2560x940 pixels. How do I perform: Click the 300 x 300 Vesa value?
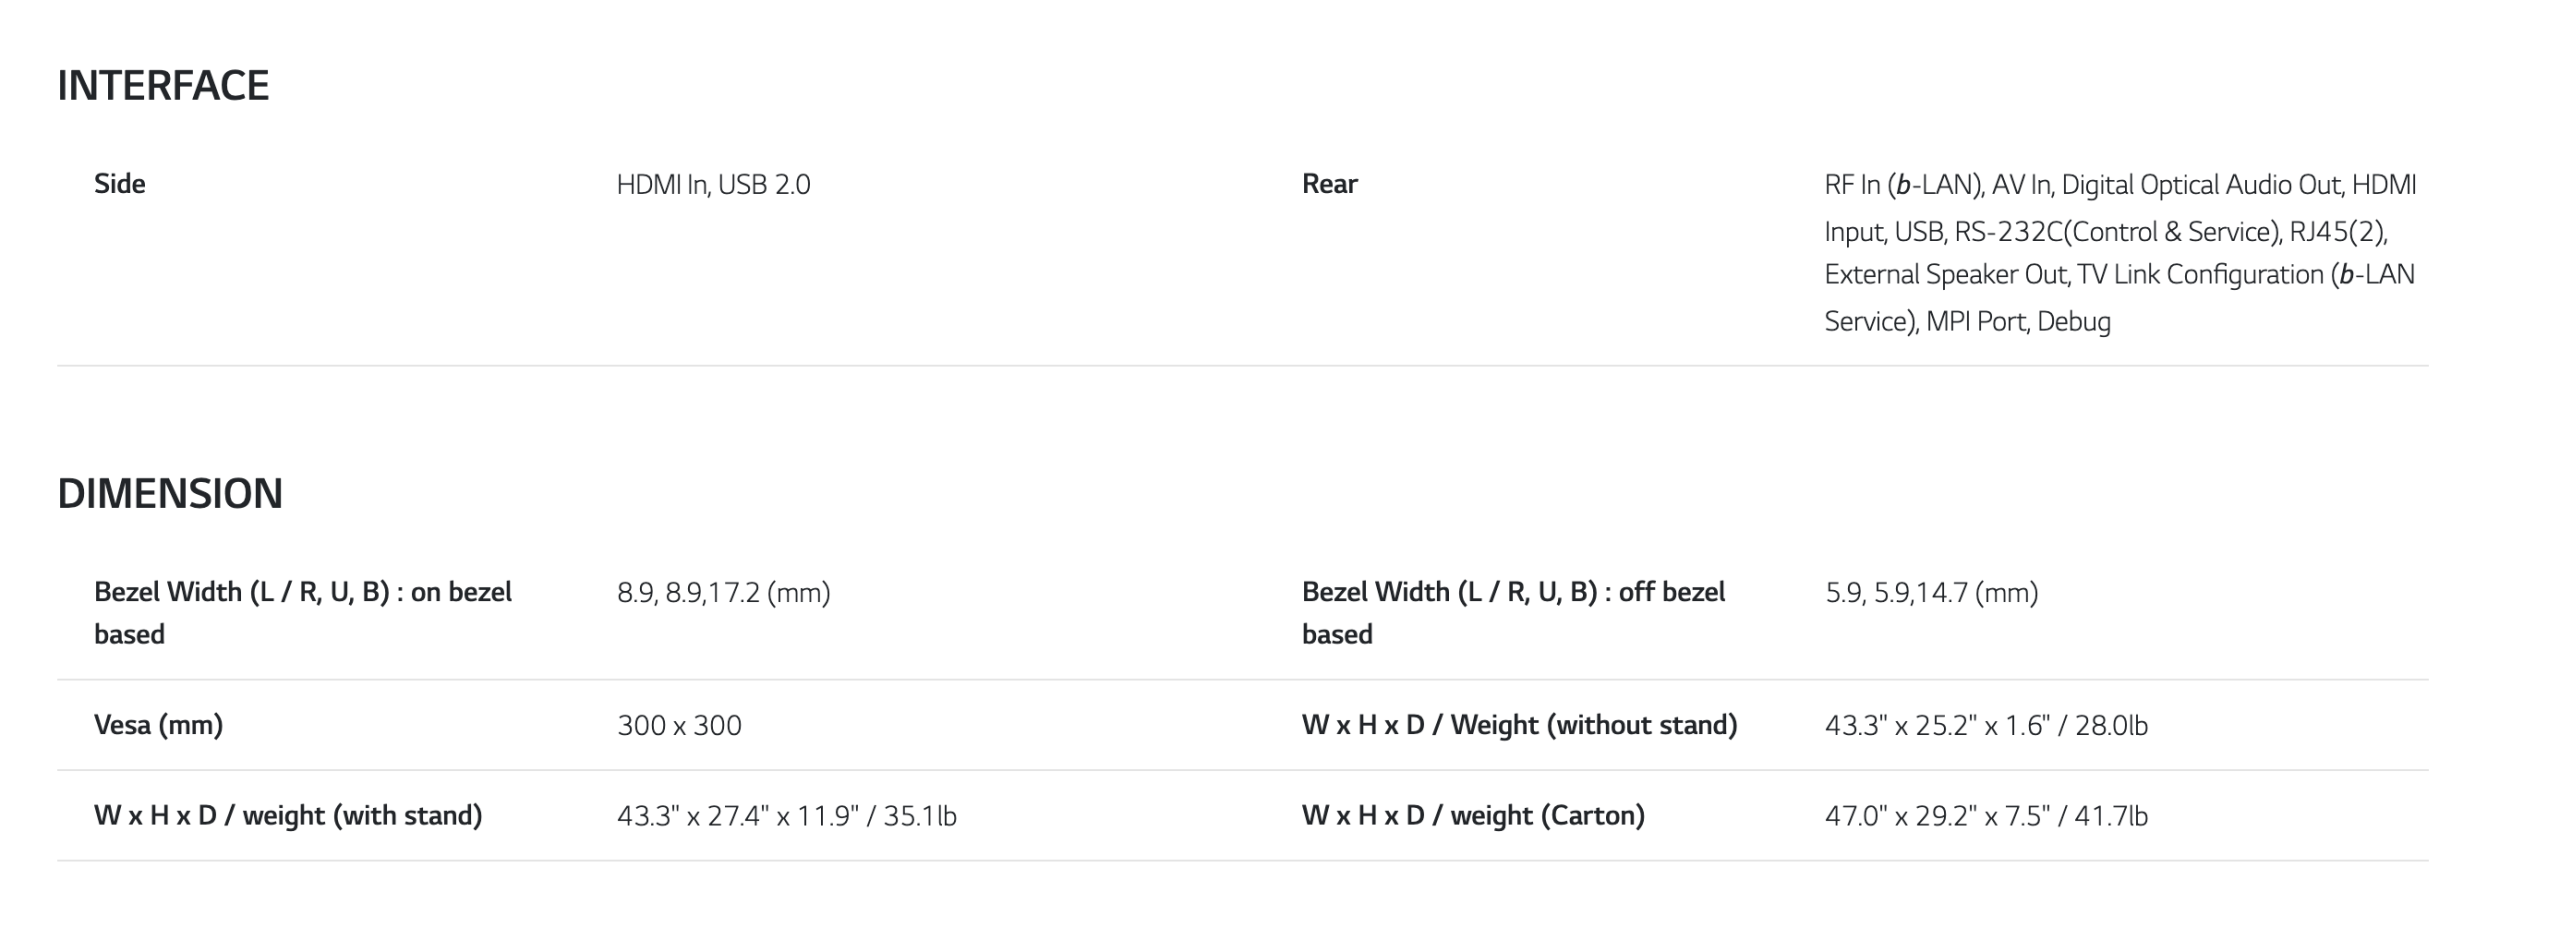(679, 726)
